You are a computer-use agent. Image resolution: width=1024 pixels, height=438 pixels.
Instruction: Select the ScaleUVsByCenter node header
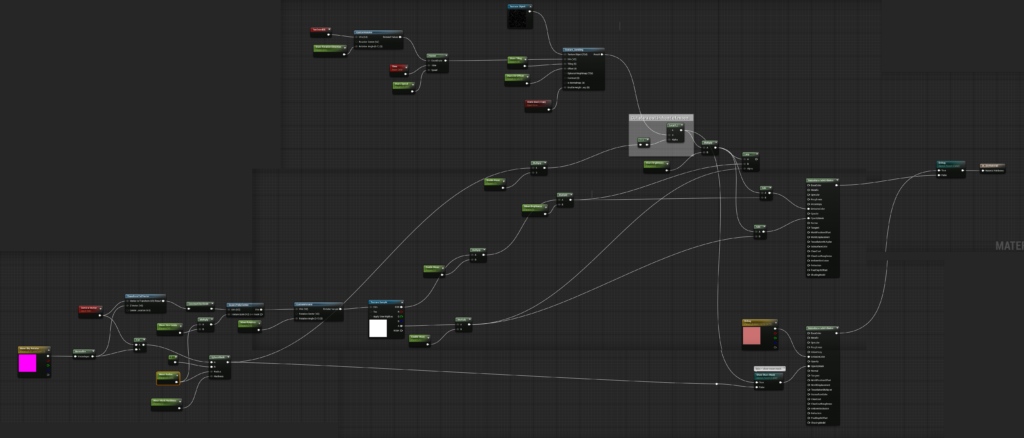coord(245,305)
